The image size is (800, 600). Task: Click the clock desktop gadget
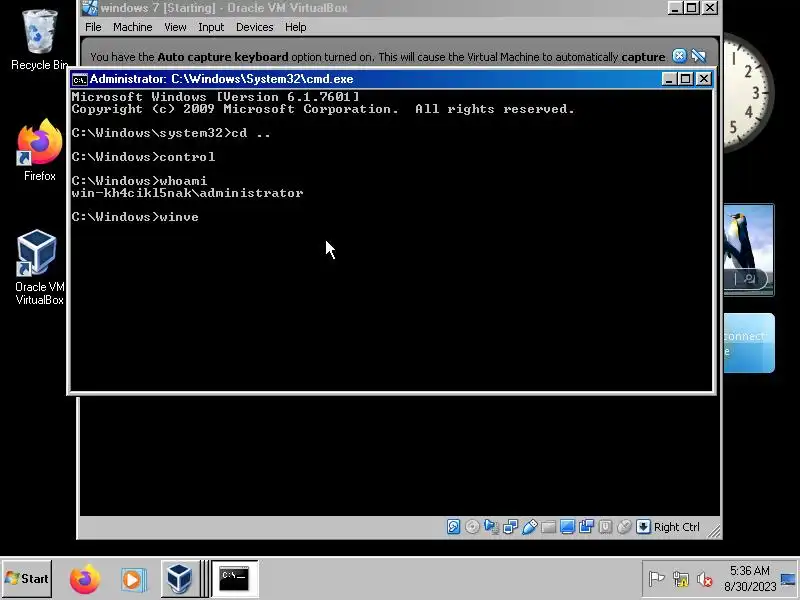pos(748,93)
